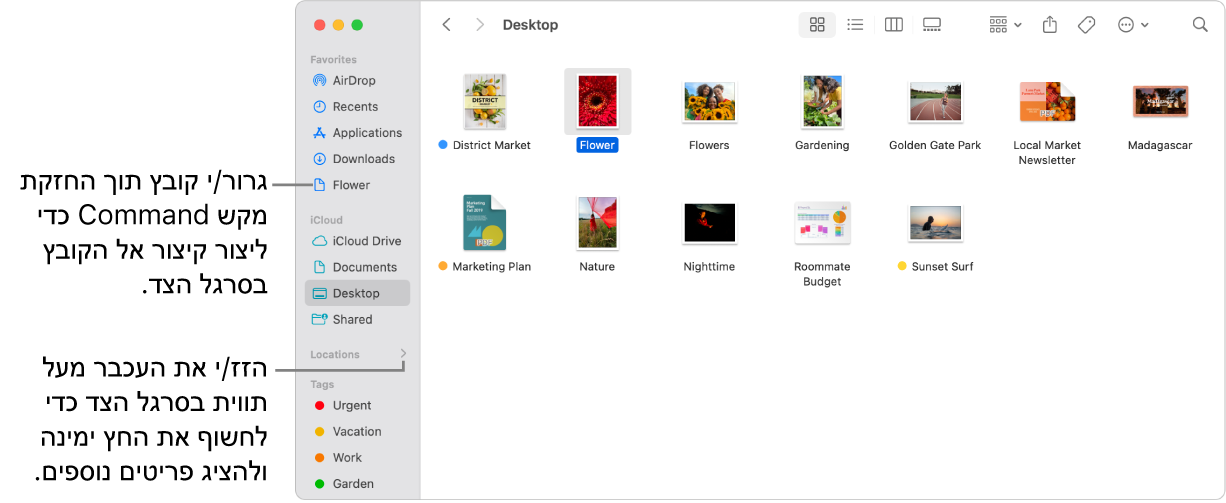Open the Group By dropdown
The image size is (1226, 503).
click(1005, 25)
